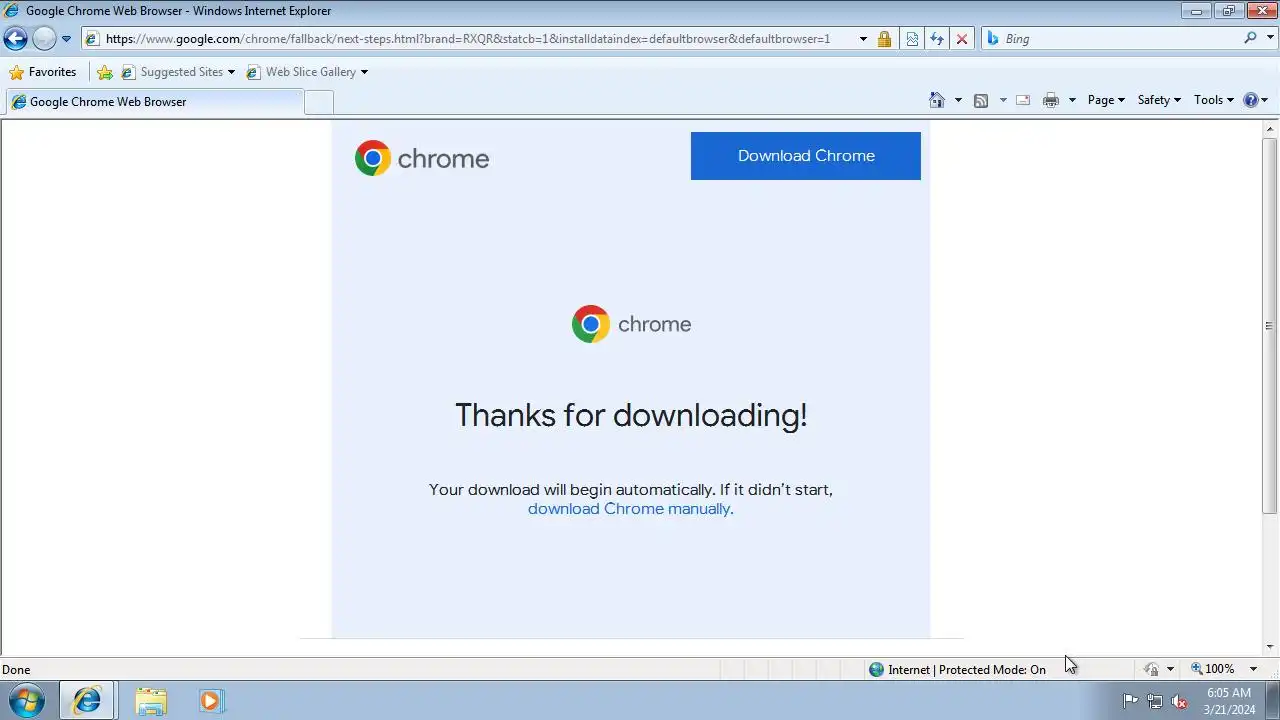Open a new tab
The image size is (1280, 720).
(318, 102)
